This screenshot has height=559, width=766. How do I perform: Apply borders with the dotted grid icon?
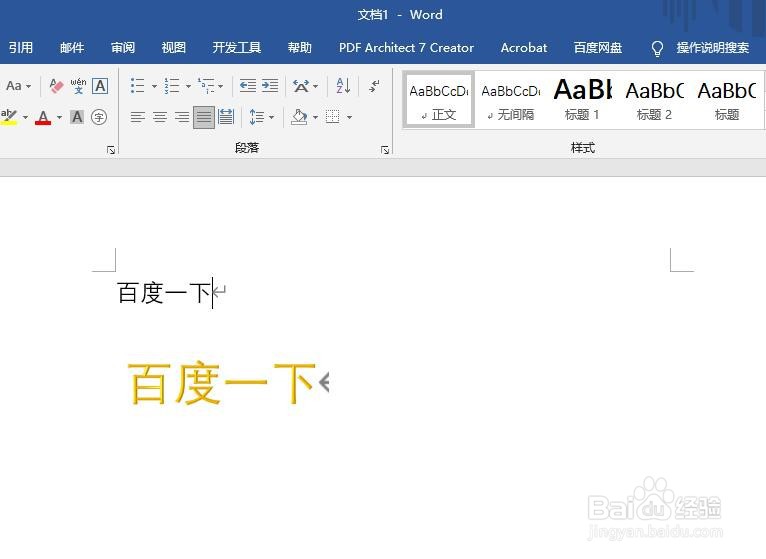click(333, 117)
